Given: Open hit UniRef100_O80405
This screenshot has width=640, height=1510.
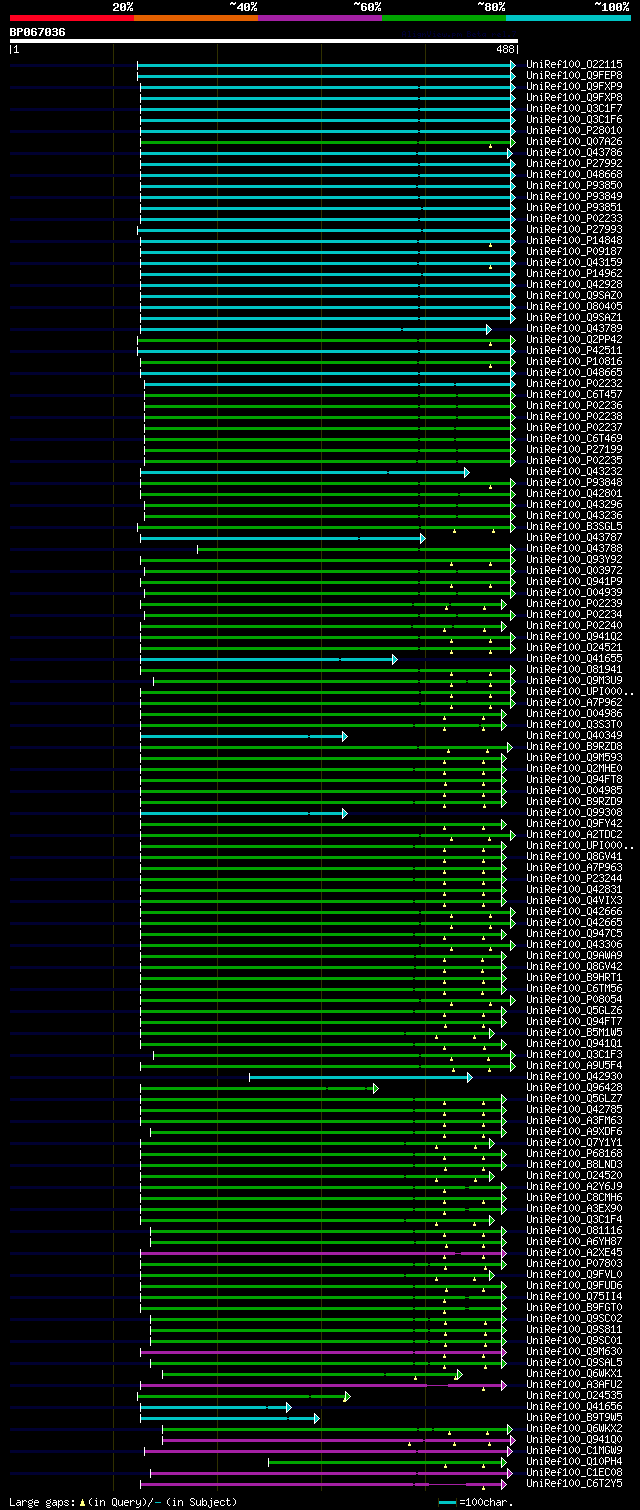Looking at the screenshot, I should click(x=574, y=306).
